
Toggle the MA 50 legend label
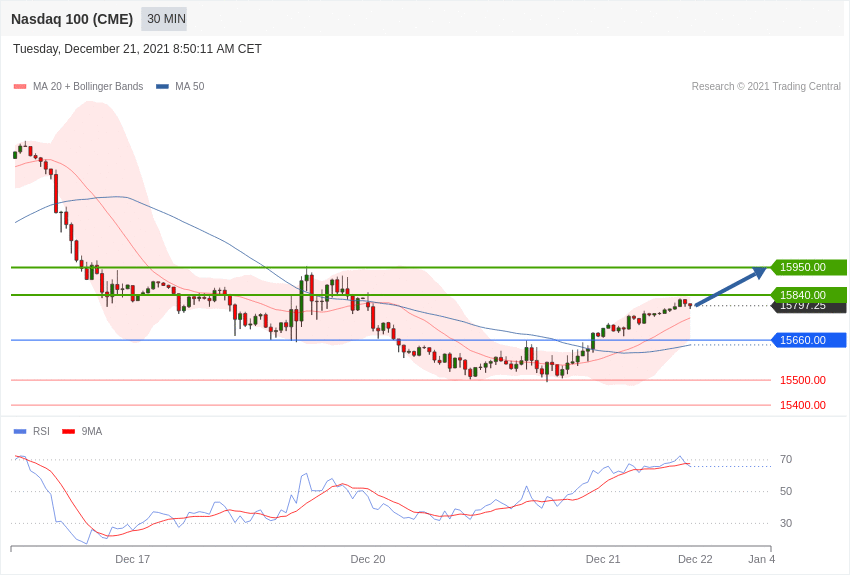coord(189,87)
